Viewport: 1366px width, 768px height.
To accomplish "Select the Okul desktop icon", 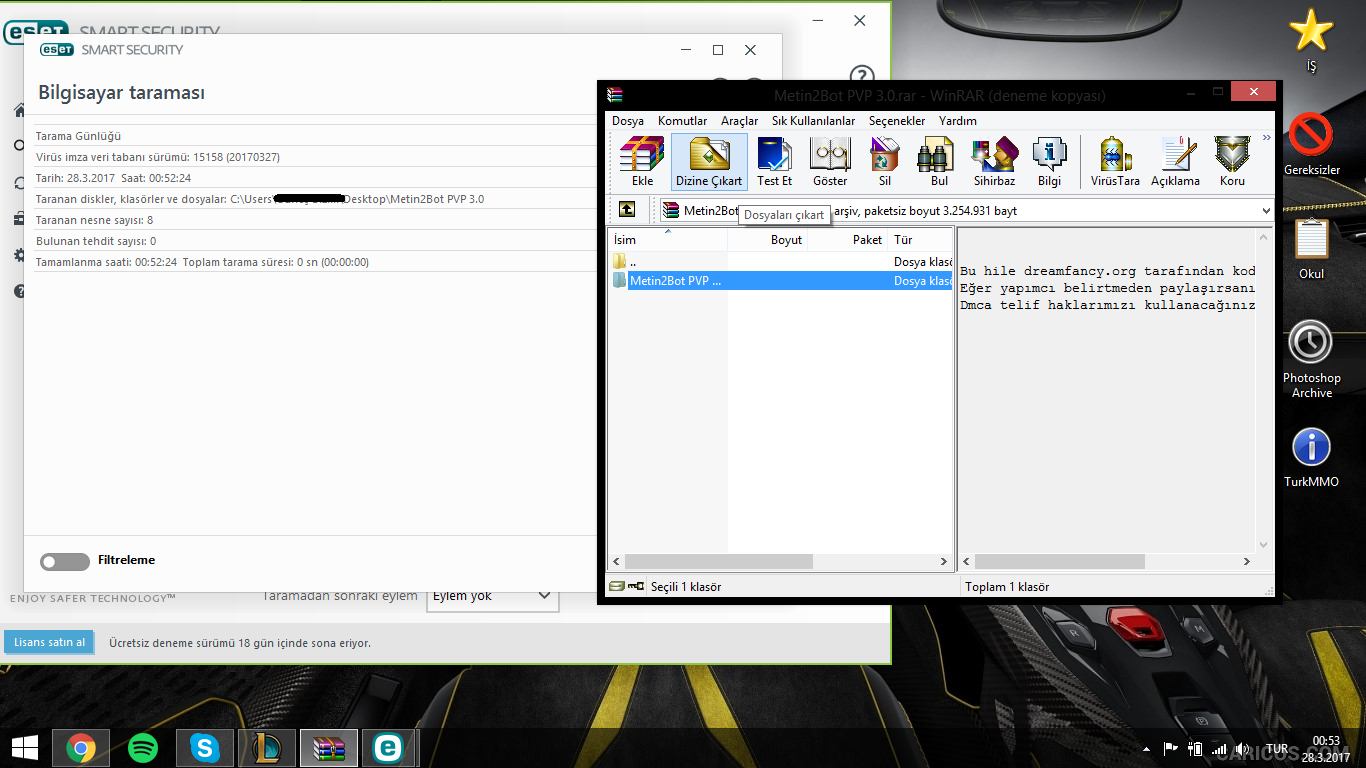I will 1311,247.
